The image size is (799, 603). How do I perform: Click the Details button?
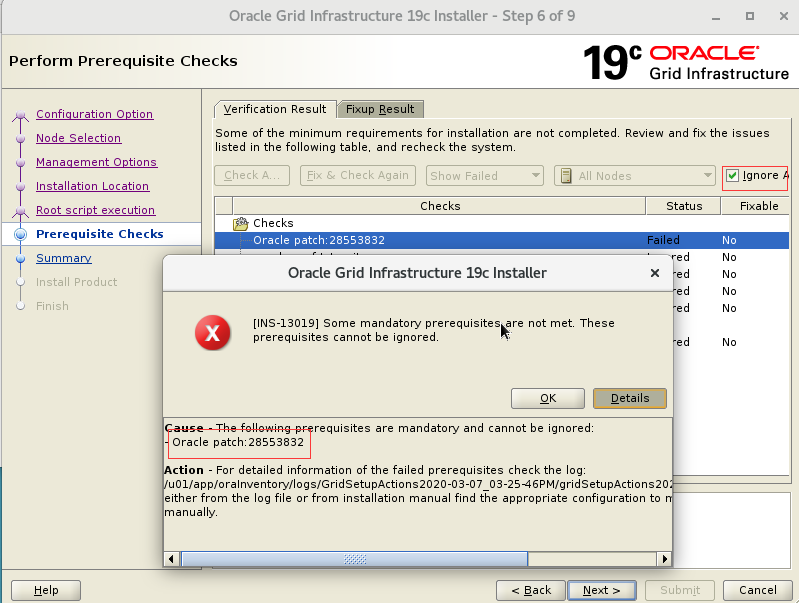click(630, 398)
